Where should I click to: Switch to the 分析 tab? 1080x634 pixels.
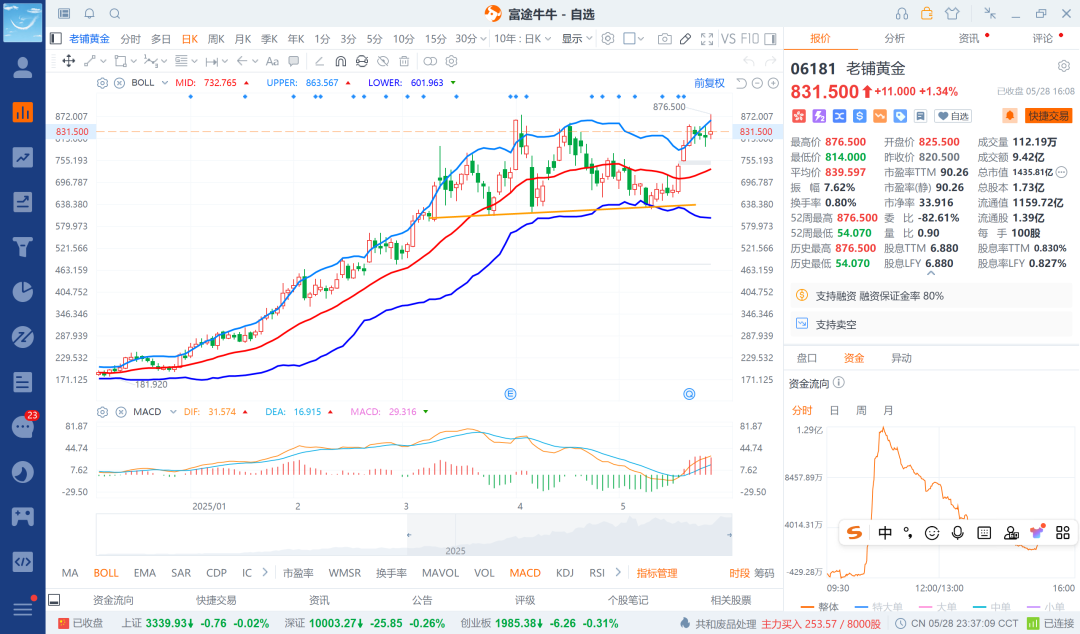(x=895, y=39)
